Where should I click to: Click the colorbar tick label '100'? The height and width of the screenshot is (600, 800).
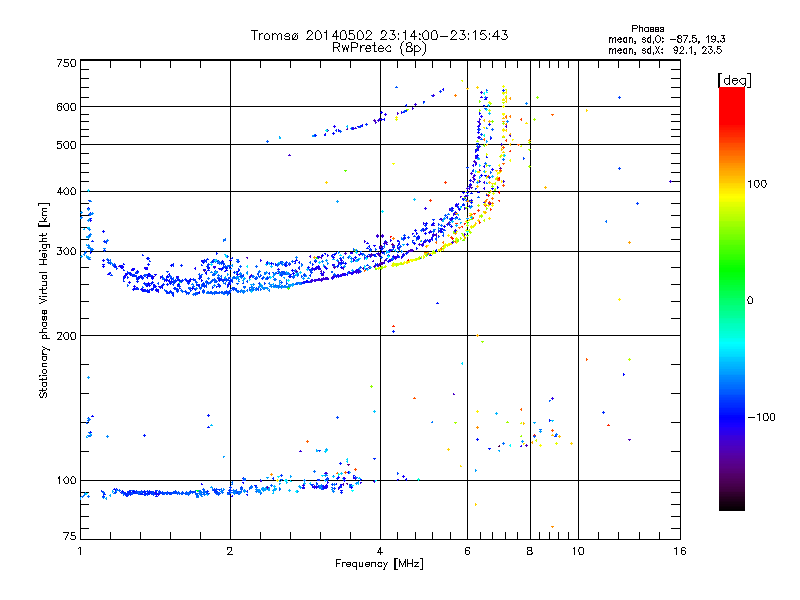tap(757, 184)
